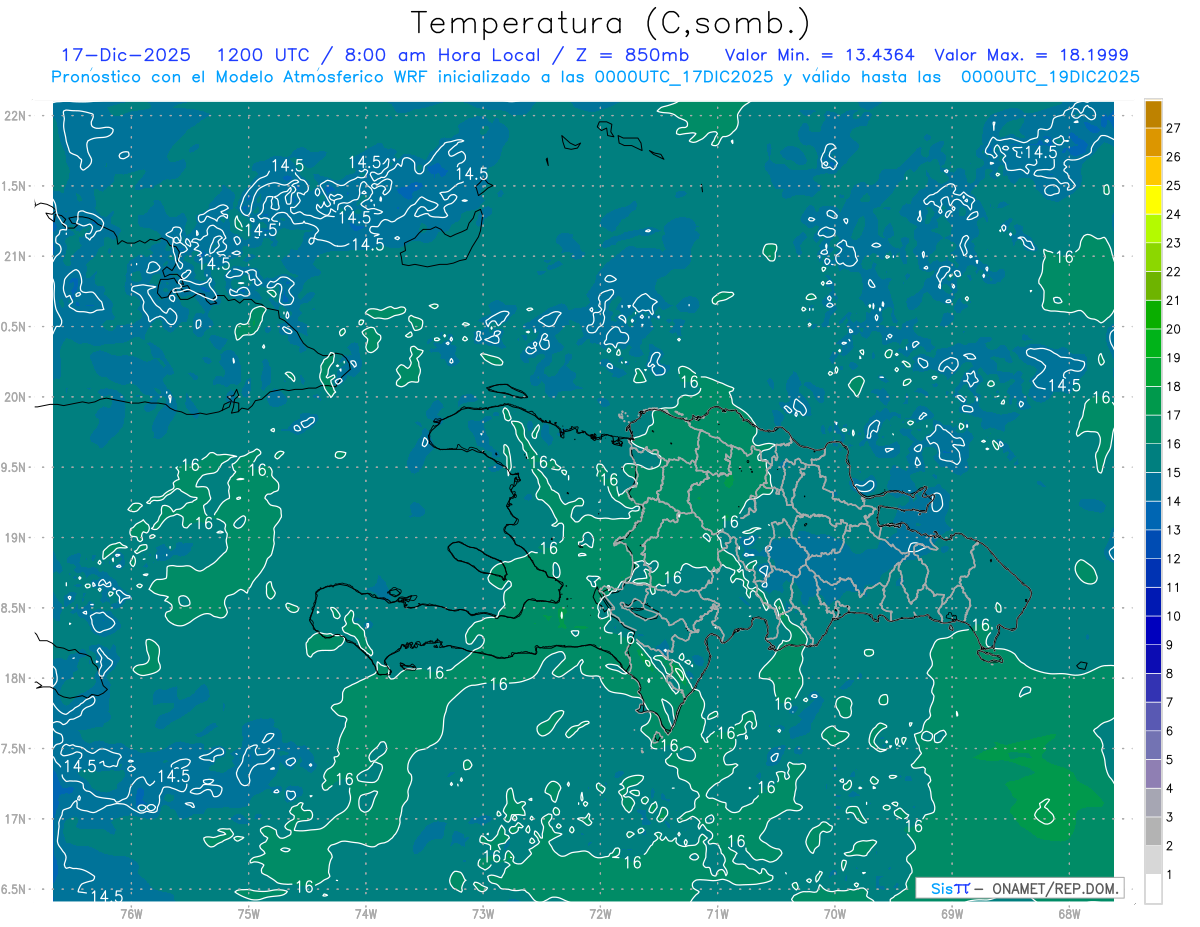The width and height of the screenshot is (1200, 927).
Task: Click the "11" label on colour scale
Action: pos(1174,588)
